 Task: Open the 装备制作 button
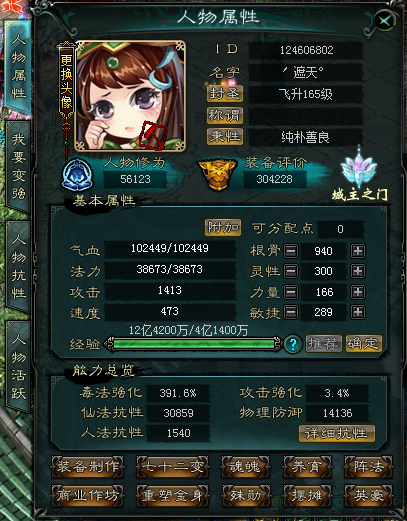(x=87, y=466)
